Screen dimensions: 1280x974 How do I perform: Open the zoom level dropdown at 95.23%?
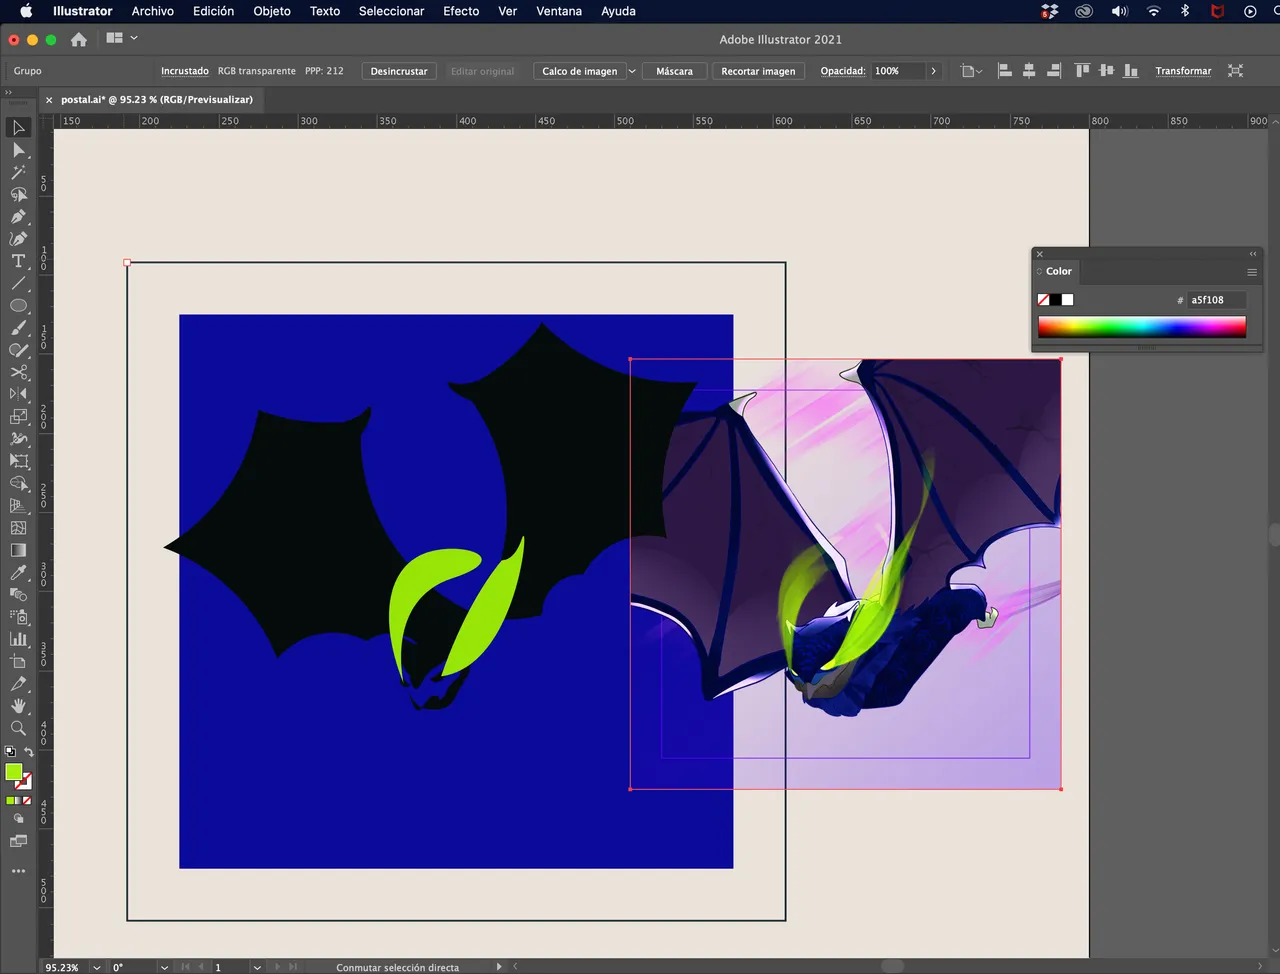coord(97,967)
